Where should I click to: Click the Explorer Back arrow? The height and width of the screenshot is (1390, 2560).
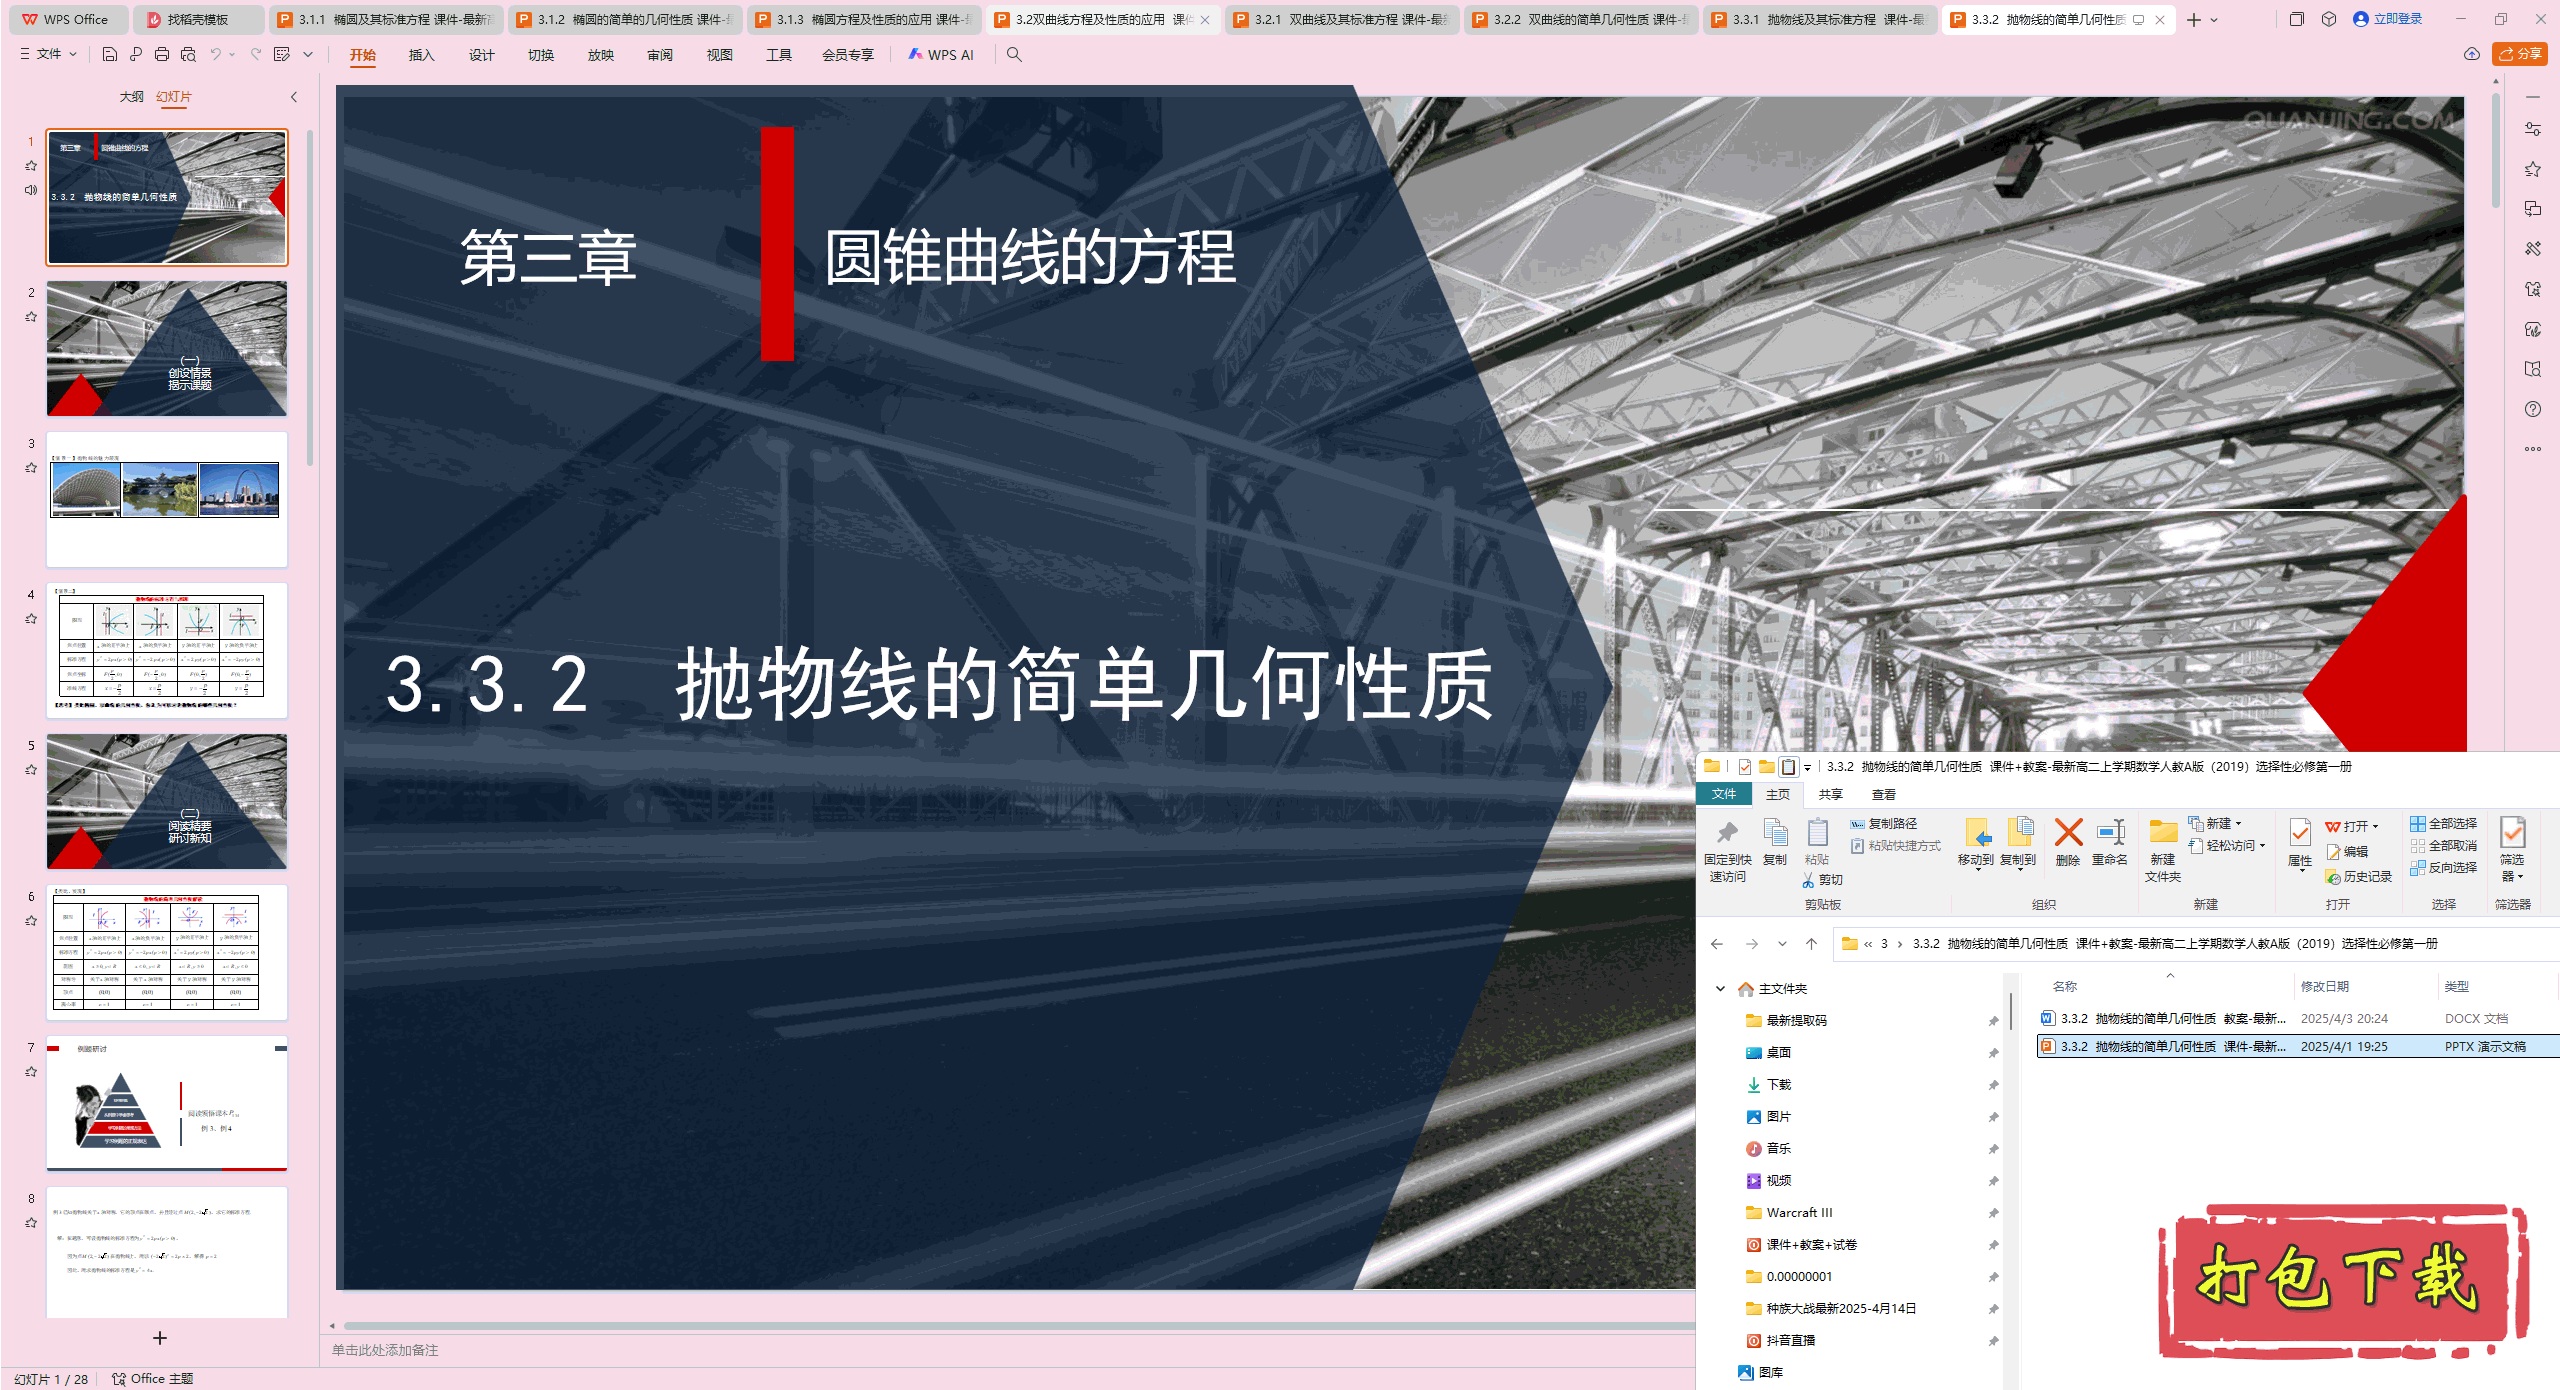[x=1717, y=944]
